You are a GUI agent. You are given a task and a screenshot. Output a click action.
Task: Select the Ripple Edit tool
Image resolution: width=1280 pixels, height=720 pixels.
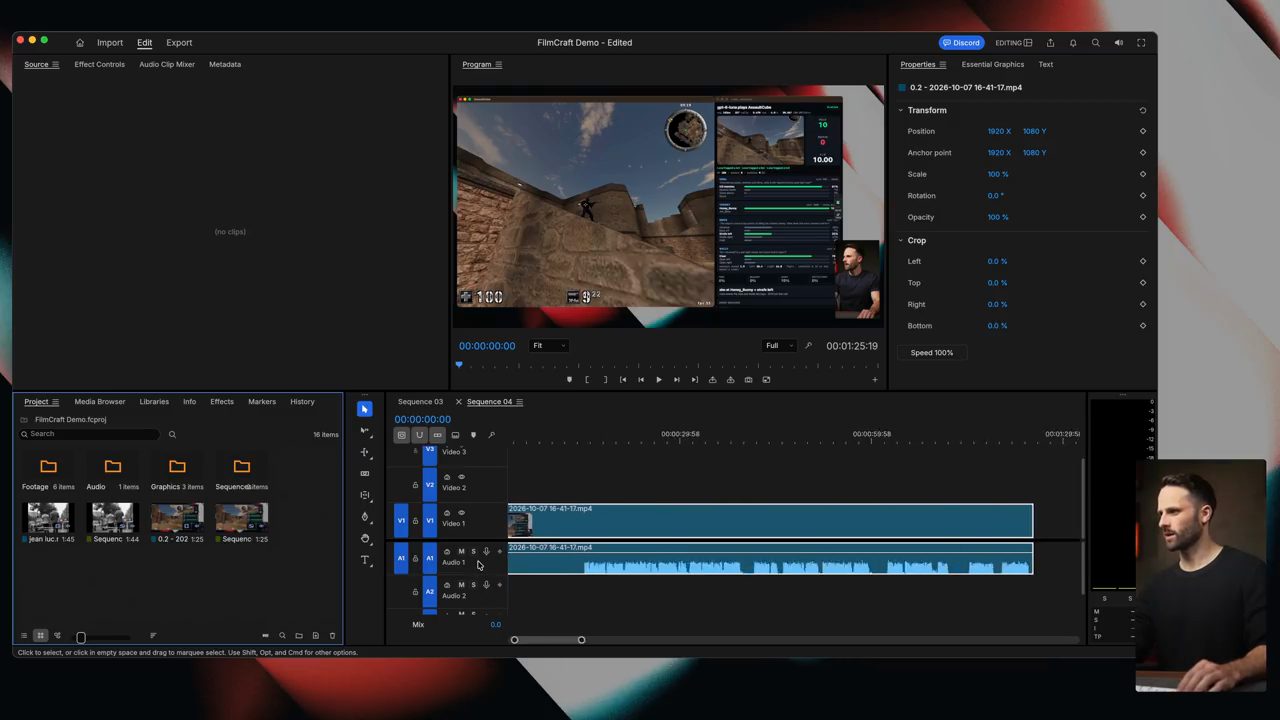pos(364,452)
